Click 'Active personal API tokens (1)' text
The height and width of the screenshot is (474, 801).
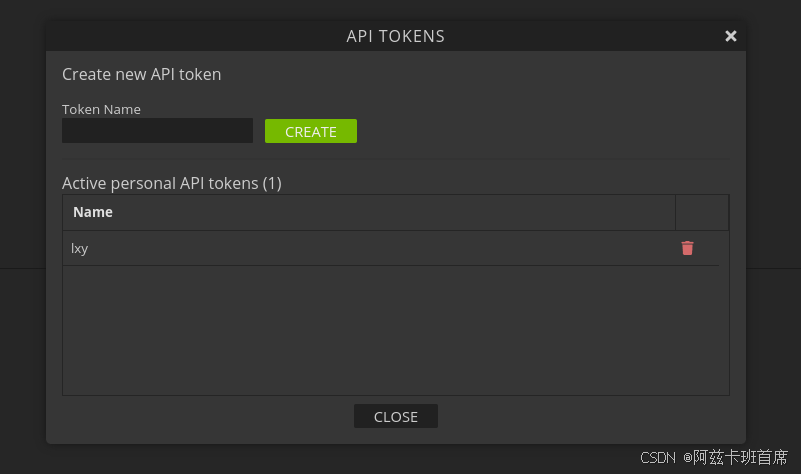click(x=172, y=183)
